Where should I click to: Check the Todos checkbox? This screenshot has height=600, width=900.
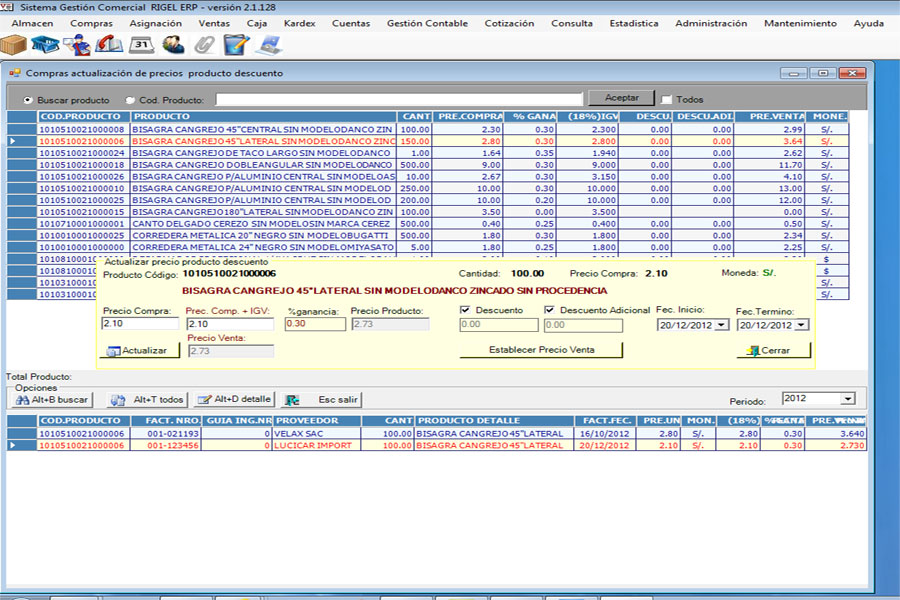[x=666, y=100]
